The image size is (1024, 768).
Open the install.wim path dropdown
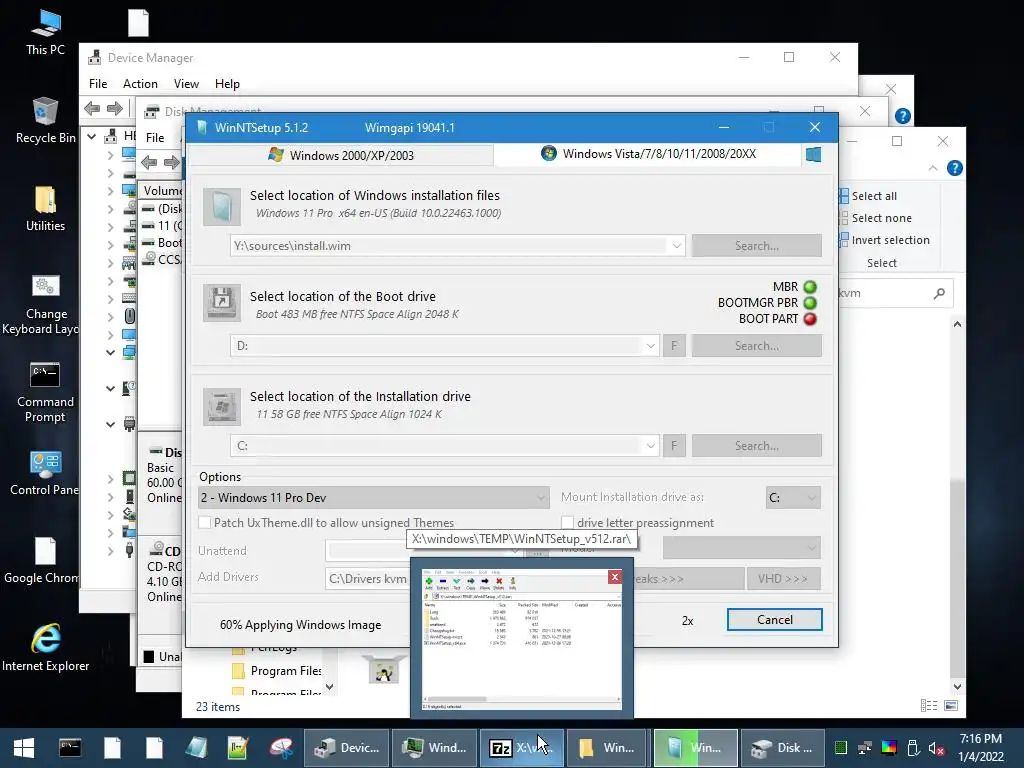(x=677, y=246)
